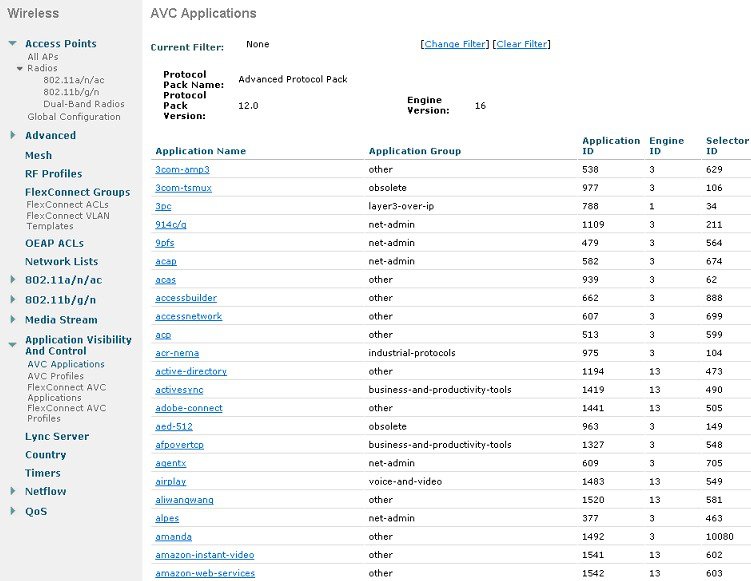
Task: Open the afpovertcp application link
Action: coord(180,445)
